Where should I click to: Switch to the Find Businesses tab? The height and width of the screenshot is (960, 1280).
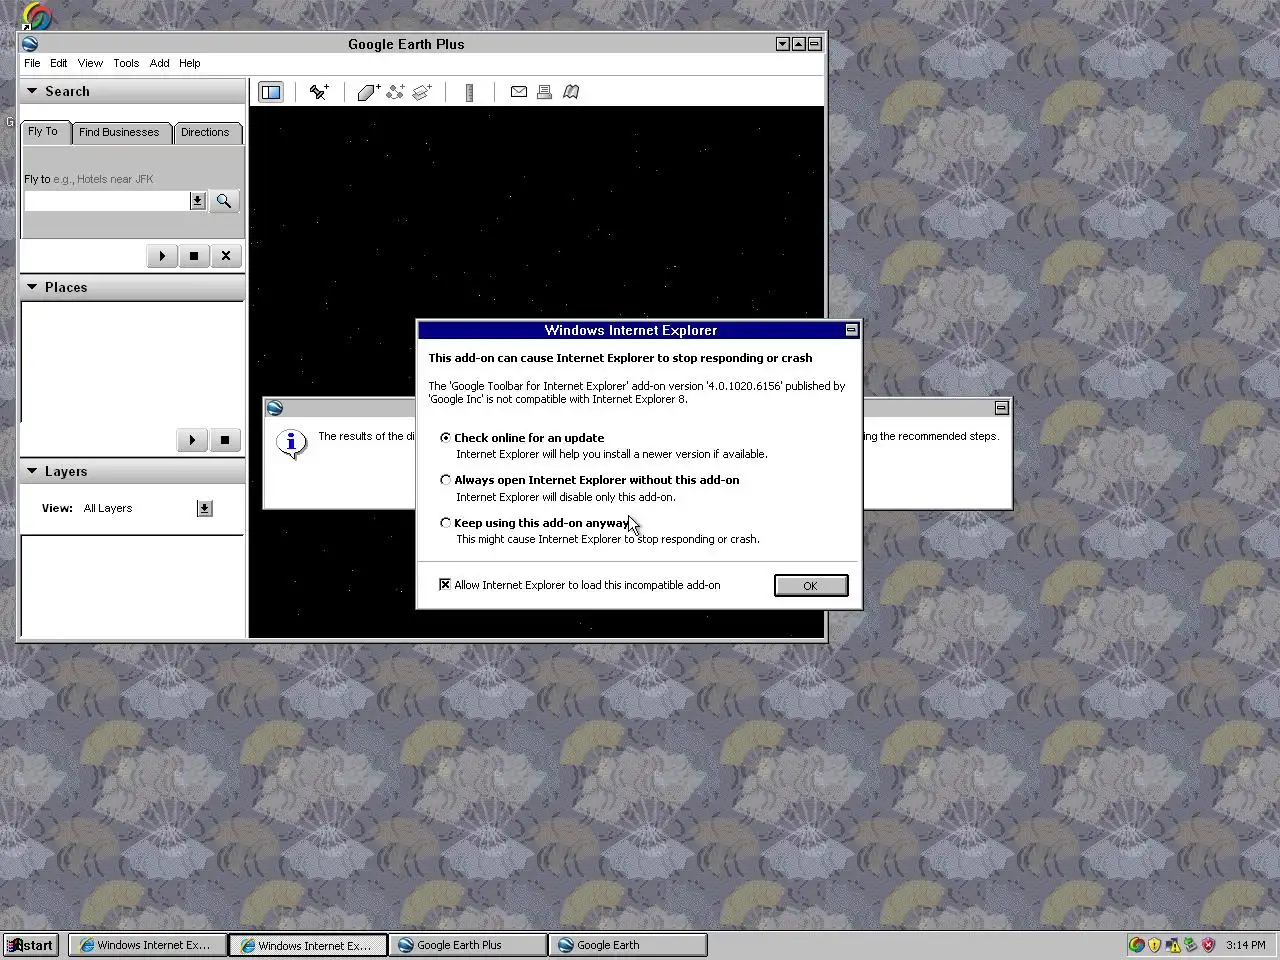pyautogui.click(x=119, y=132)
